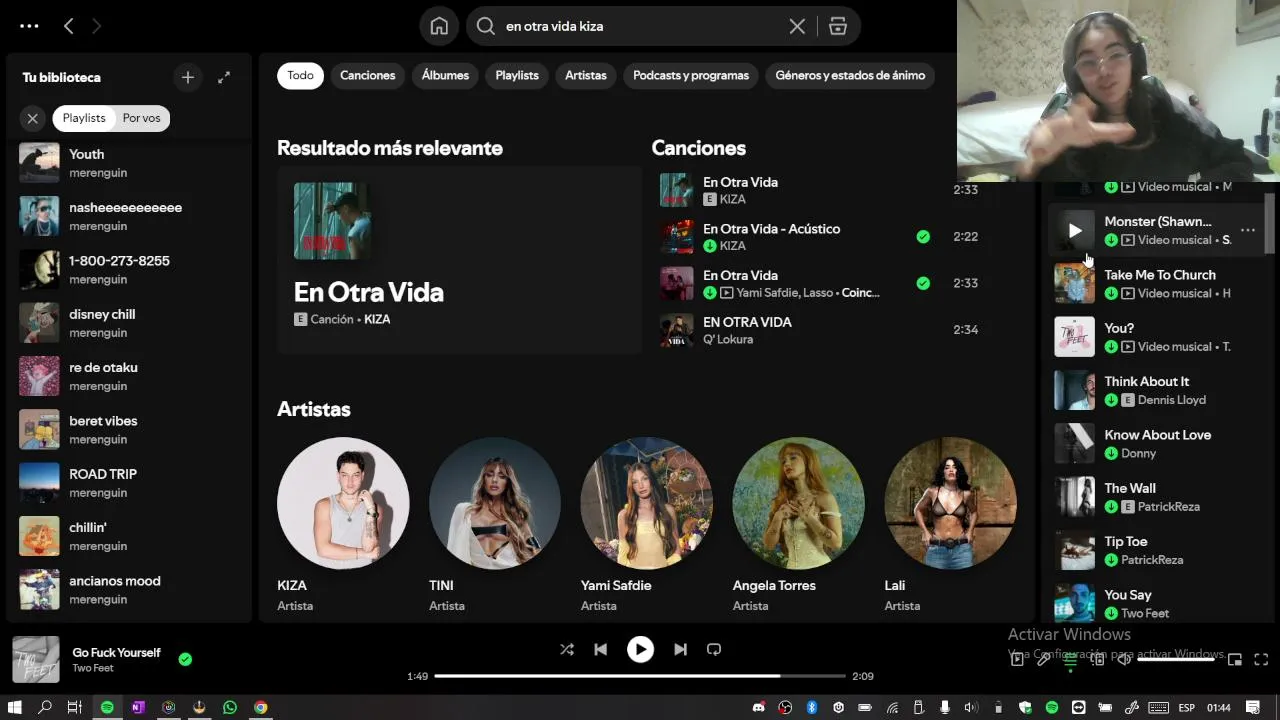The image size is (1280, 720).
Task: Open the Youth playlist in library
Action: click(x=129, y=163)
